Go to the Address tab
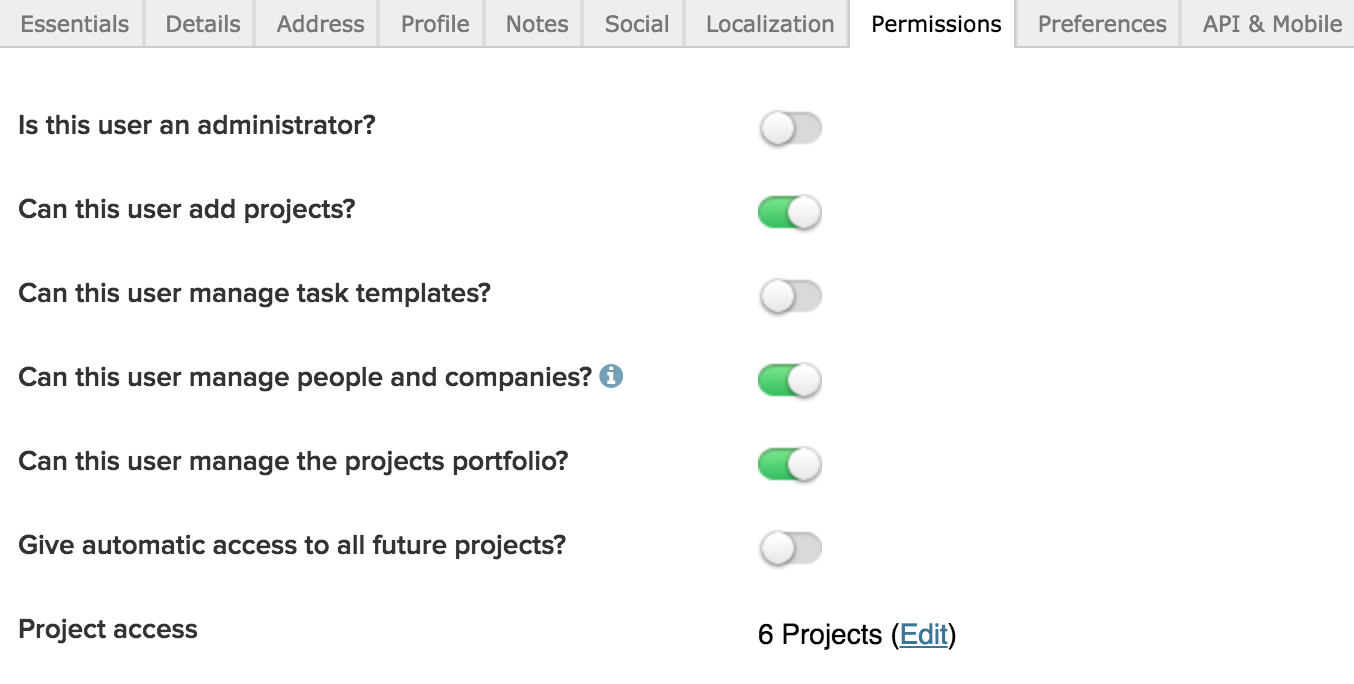 [320, 24]
